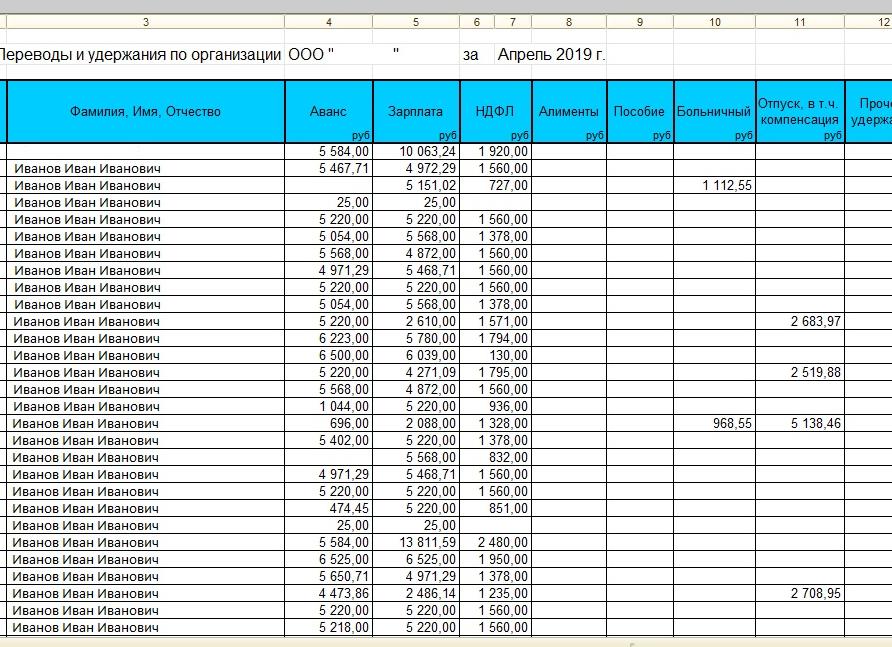Select the salary cell 2 610,00
Screen dimensions: 892x647
(416, 322)
